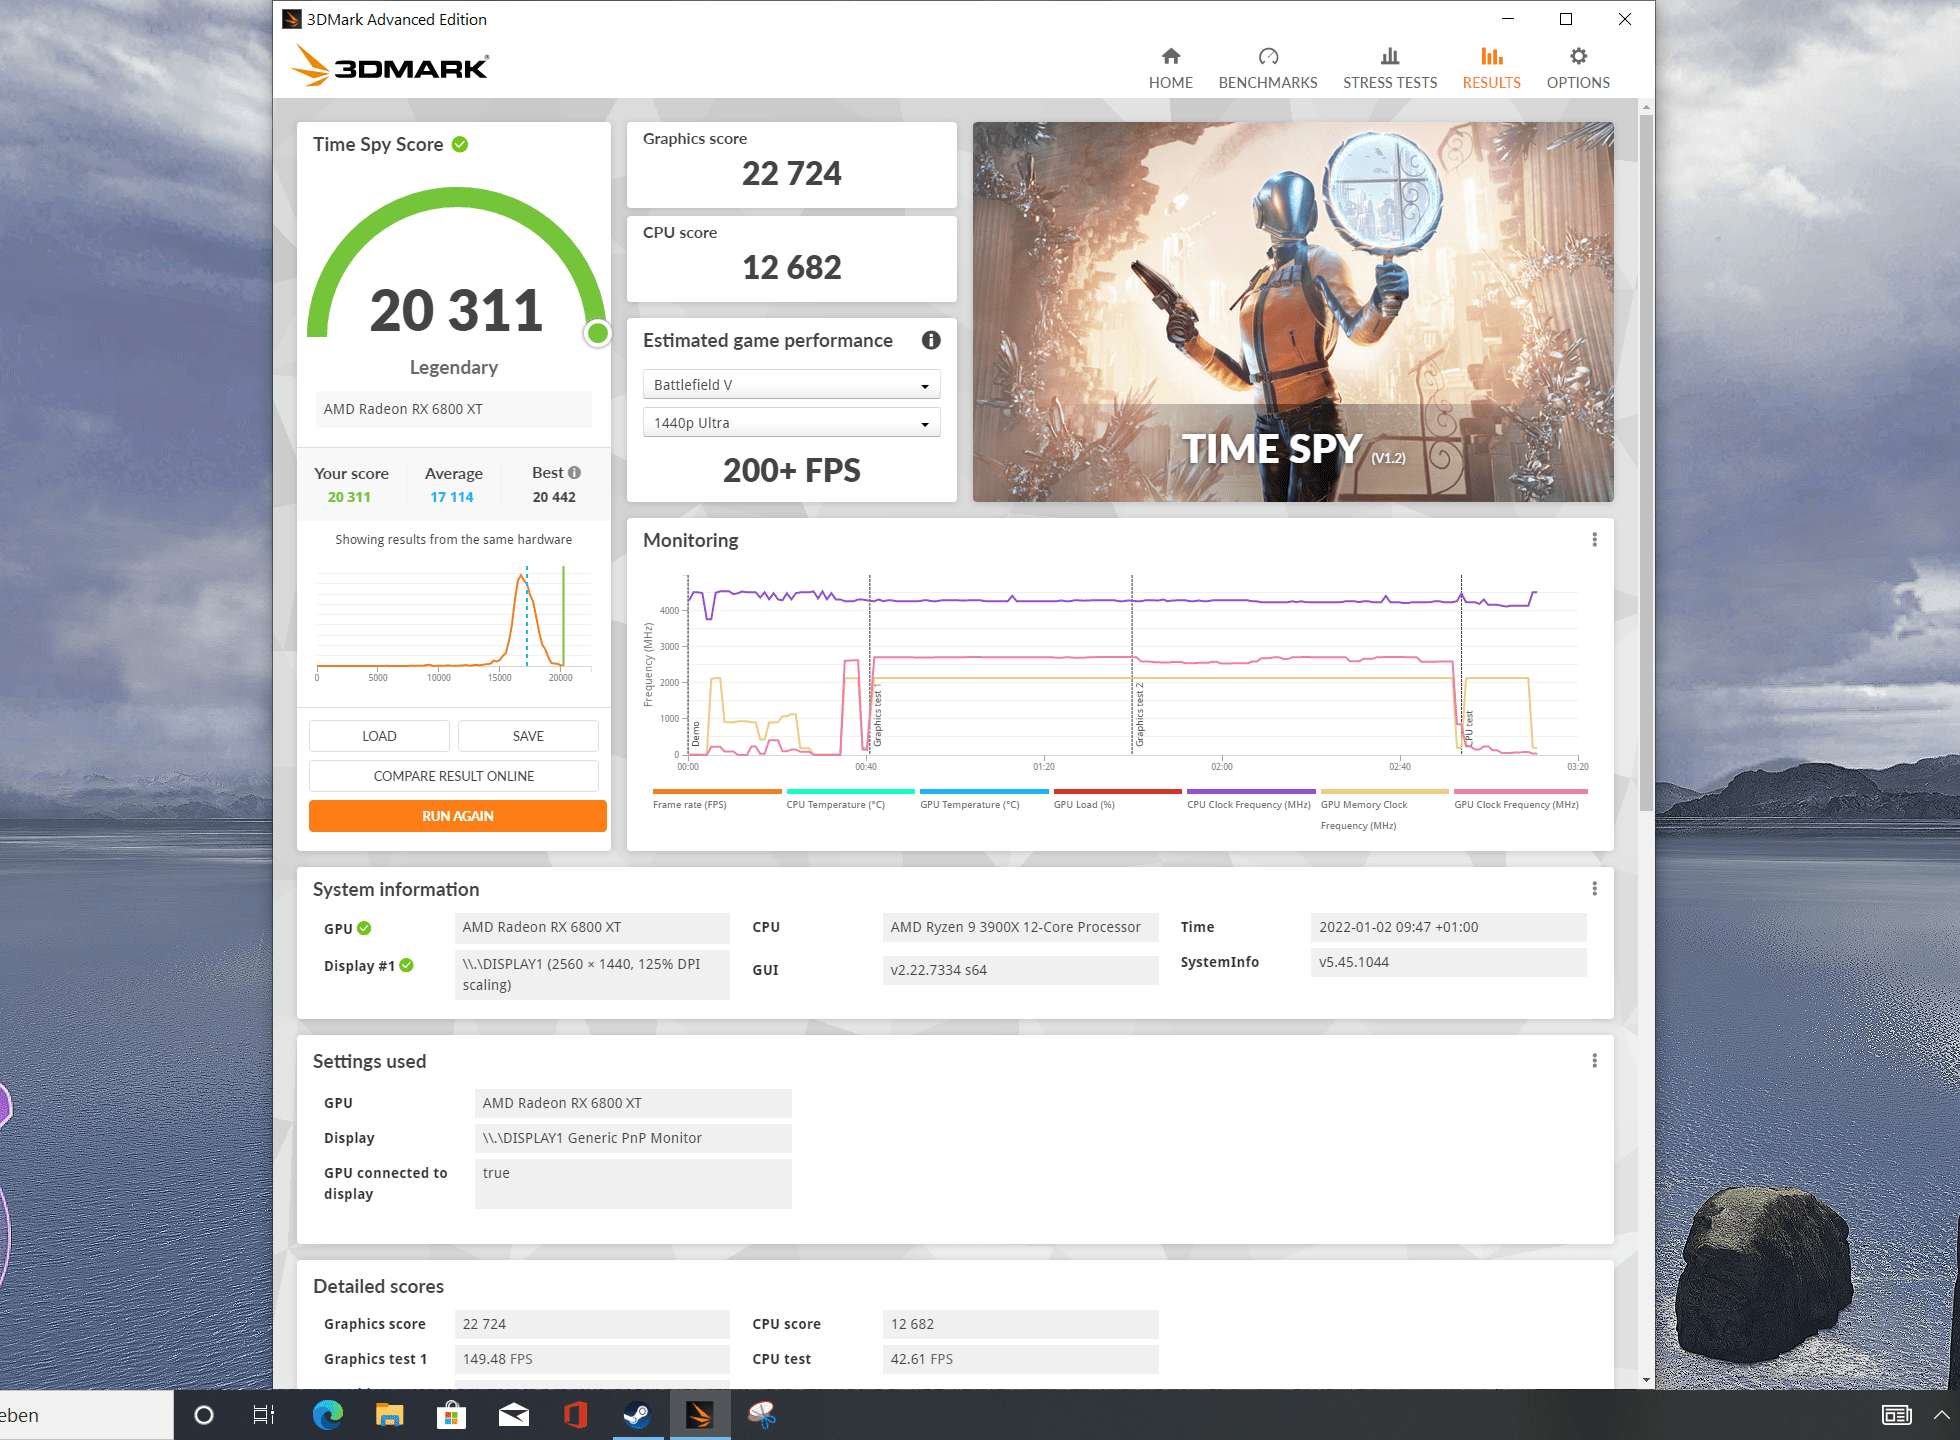1960x1440 pixels.
Task: Open Monitoring panel three-dot menu
Action: pos(1594,540)
